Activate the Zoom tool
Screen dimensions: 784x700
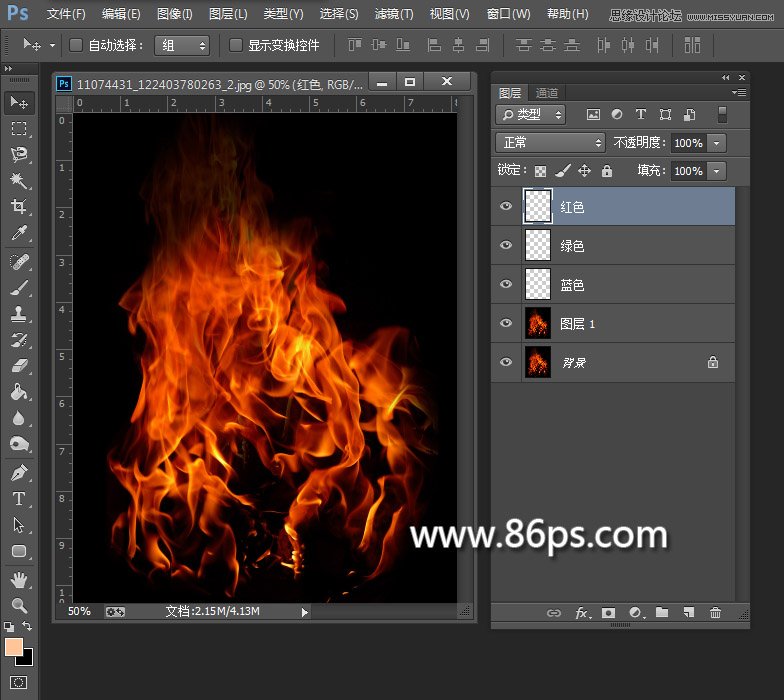coord(19,605)
